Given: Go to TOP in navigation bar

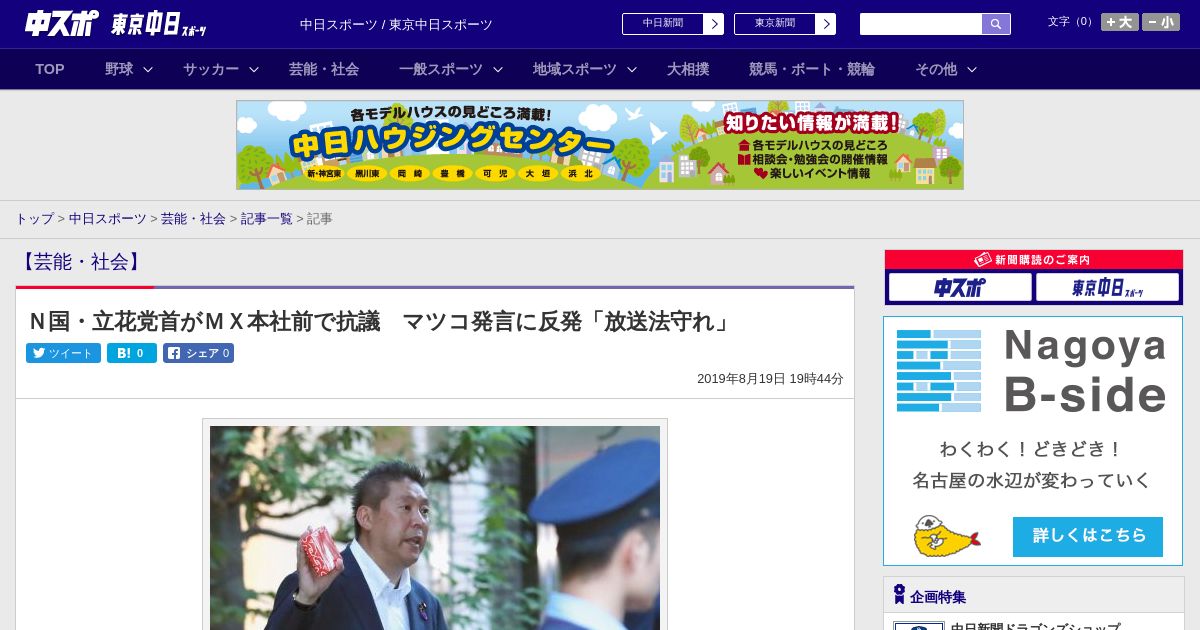Looking at the screenshot, I should click(x=50, y=69).
